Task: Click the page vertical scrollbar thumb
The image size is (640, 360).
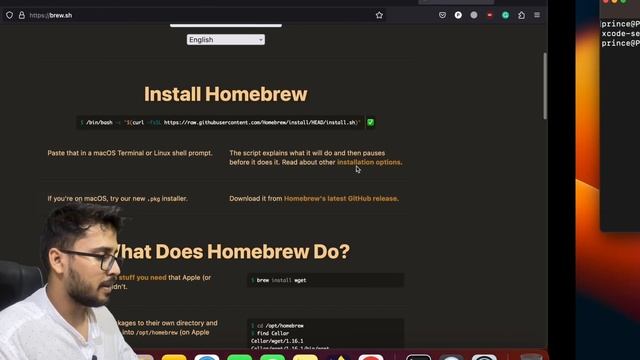Action: pos(545,86)
